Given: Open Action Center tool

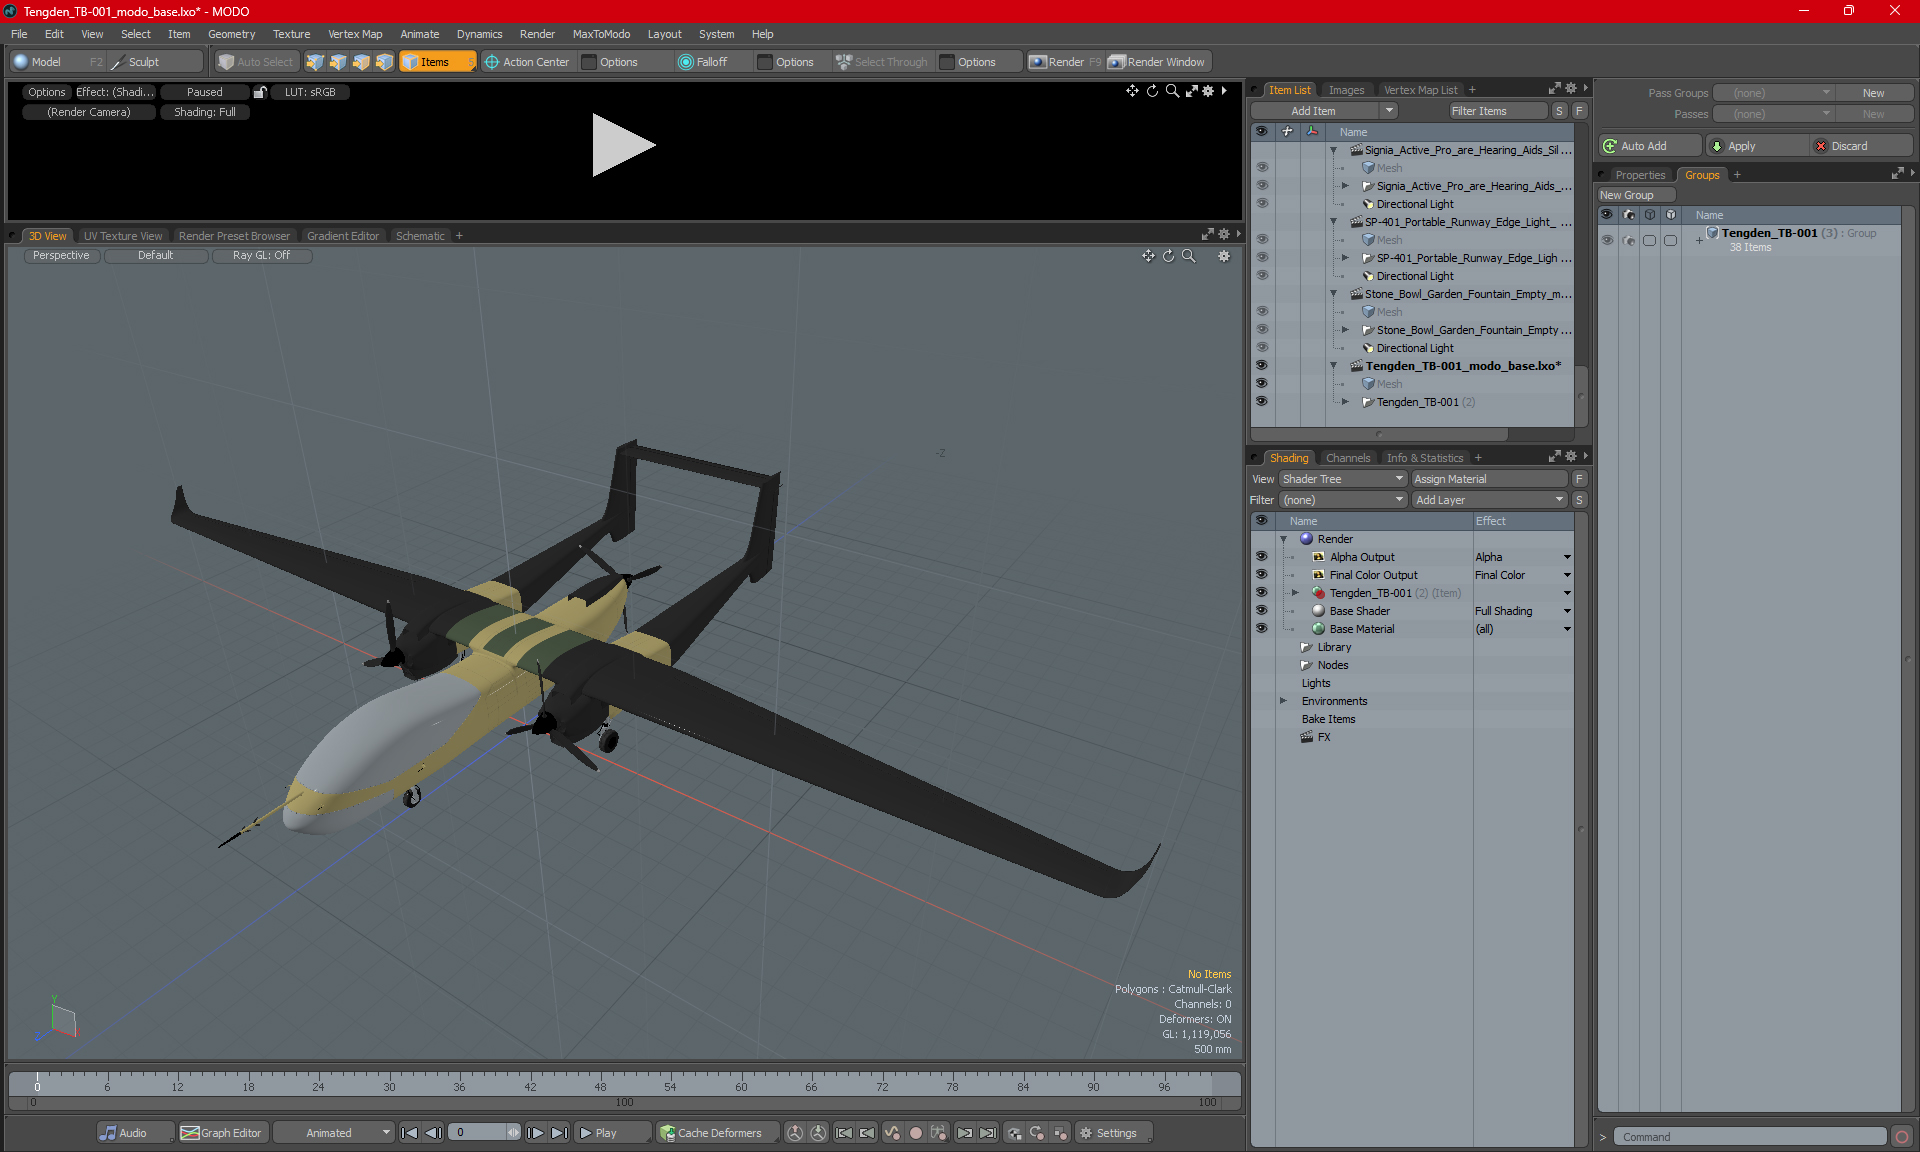Looking at the screenshot, I should (x=527, y=62).
